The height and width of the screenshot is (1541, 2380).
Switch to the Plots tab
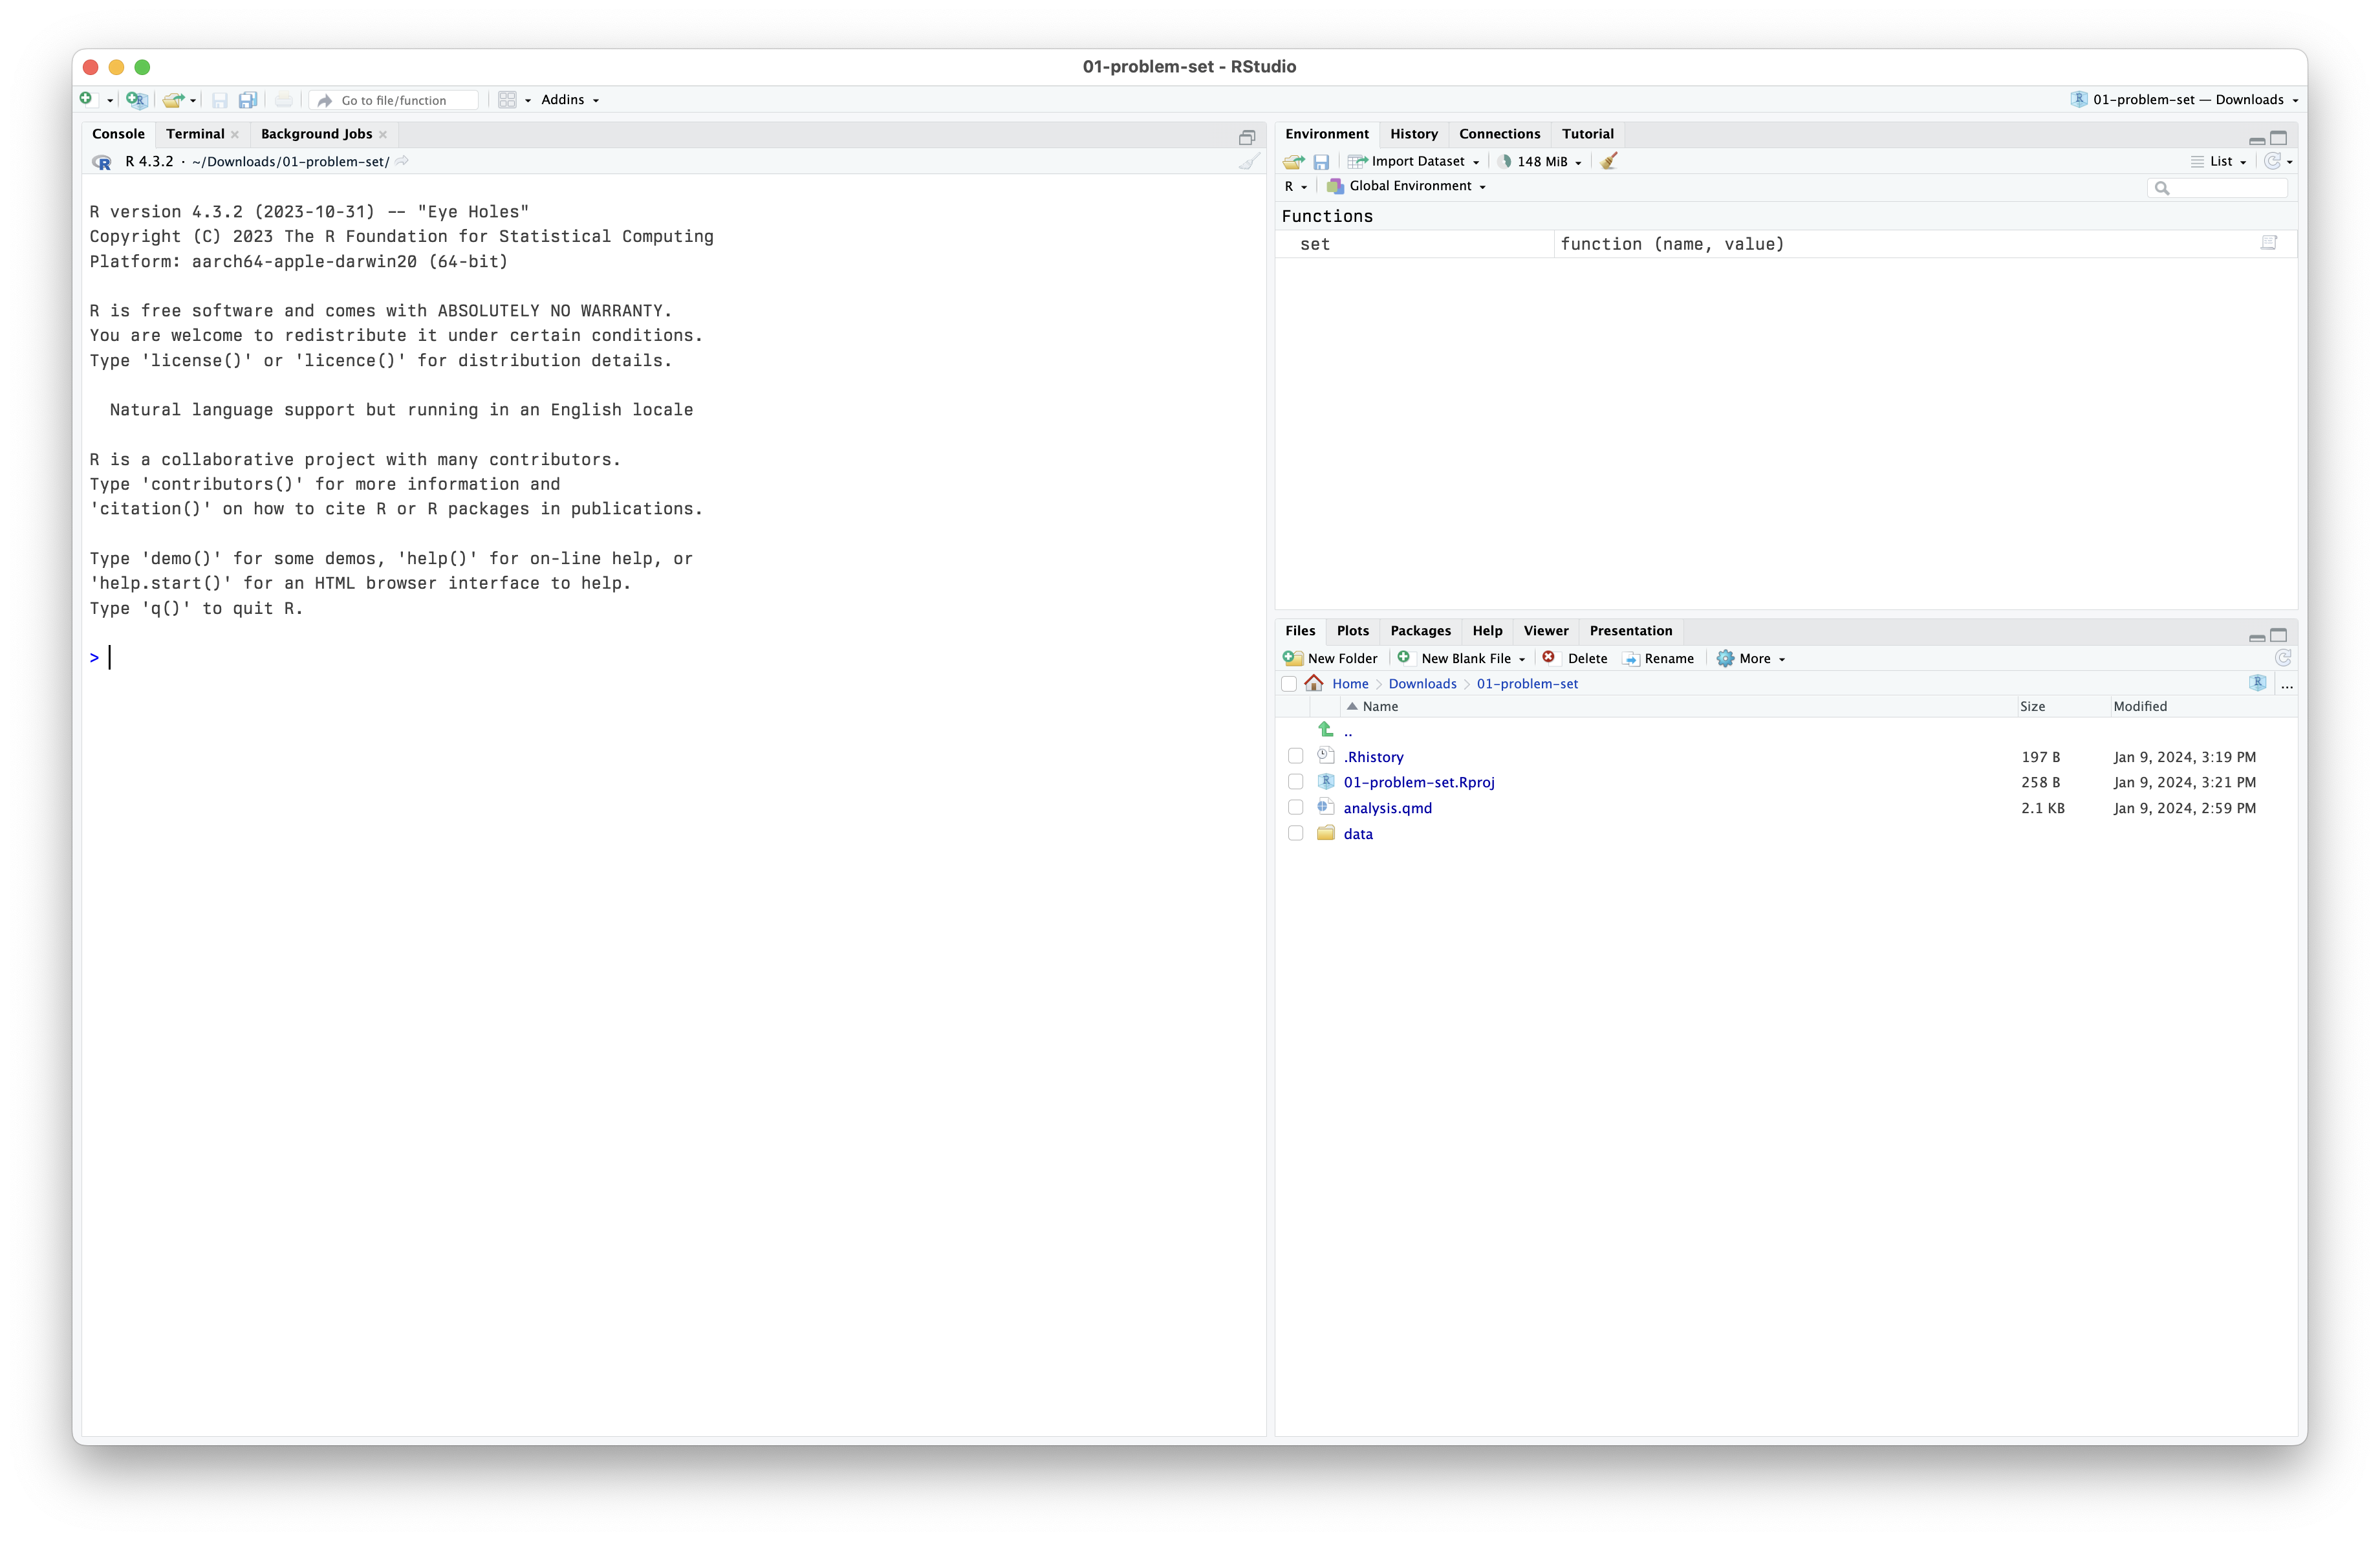tap(1352, 631)
